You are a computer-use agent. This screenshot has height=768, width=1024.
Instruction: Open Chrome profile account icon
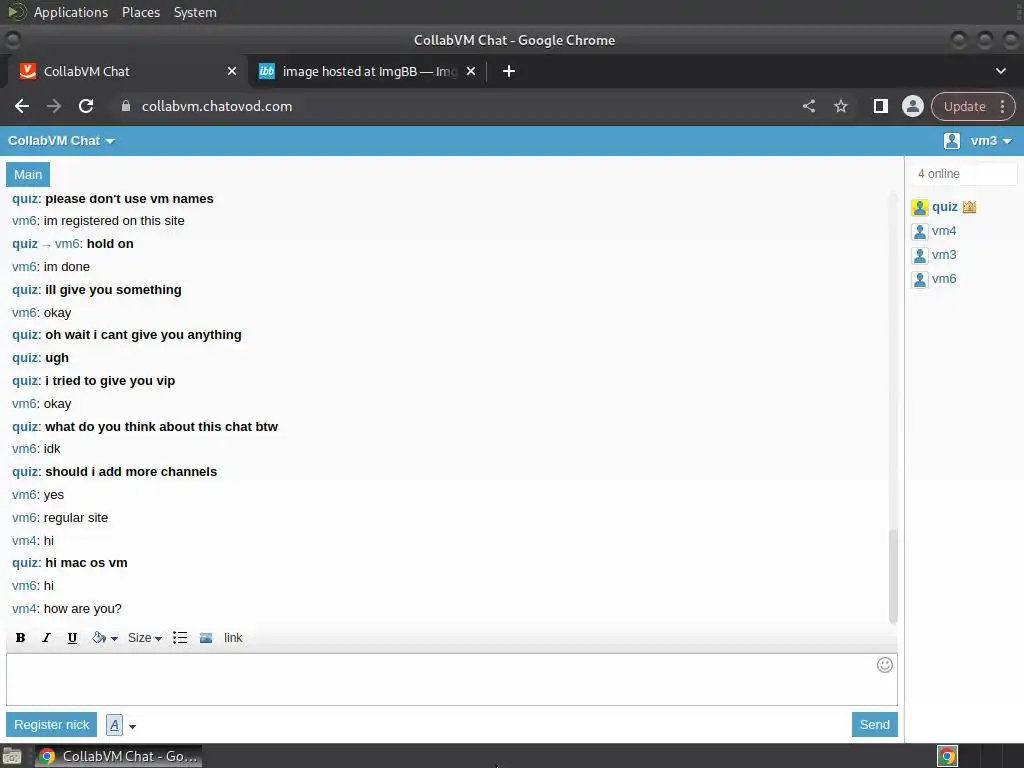tap(912, 106)
